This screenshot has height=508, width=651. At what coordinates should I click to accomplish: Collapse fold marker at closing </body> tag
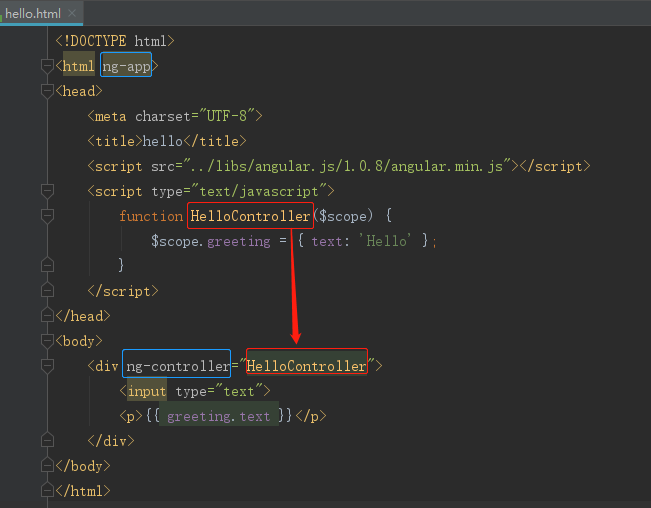click(x=47, y=465)
